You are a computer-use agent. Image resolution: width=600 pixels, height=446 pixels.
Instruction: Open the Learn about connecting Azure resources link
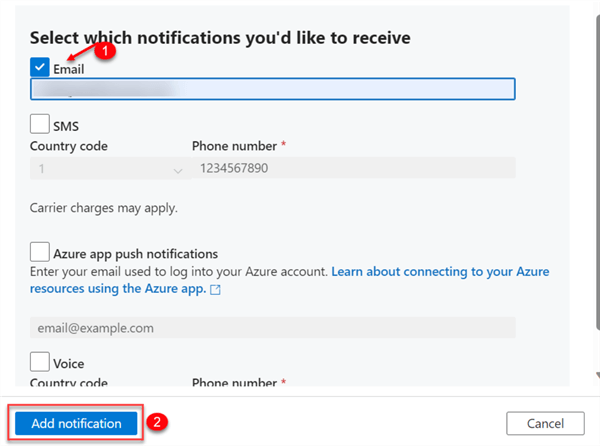point(440,272)
